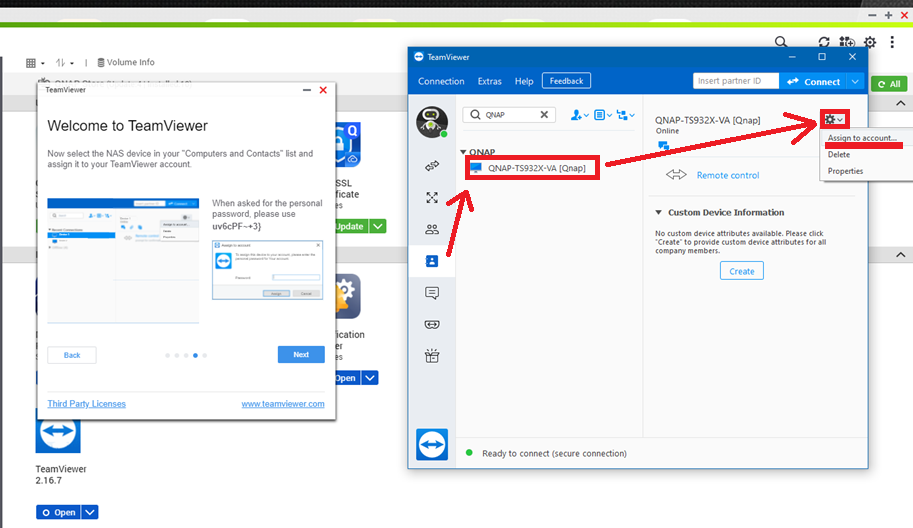Open the Connect button dropdown arrow
The width and height of the screenshot is (913, 528).
point(854,81)
